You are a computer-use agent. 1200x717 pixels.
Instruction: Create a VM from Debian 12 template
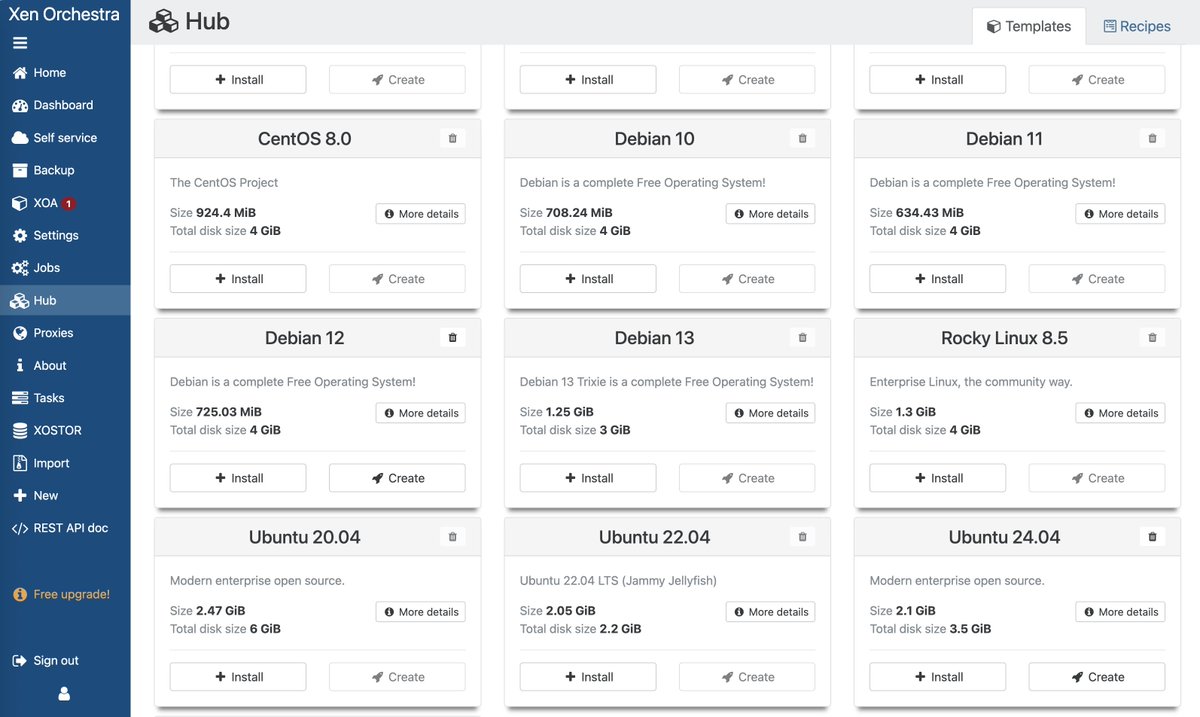coord(397,478)
